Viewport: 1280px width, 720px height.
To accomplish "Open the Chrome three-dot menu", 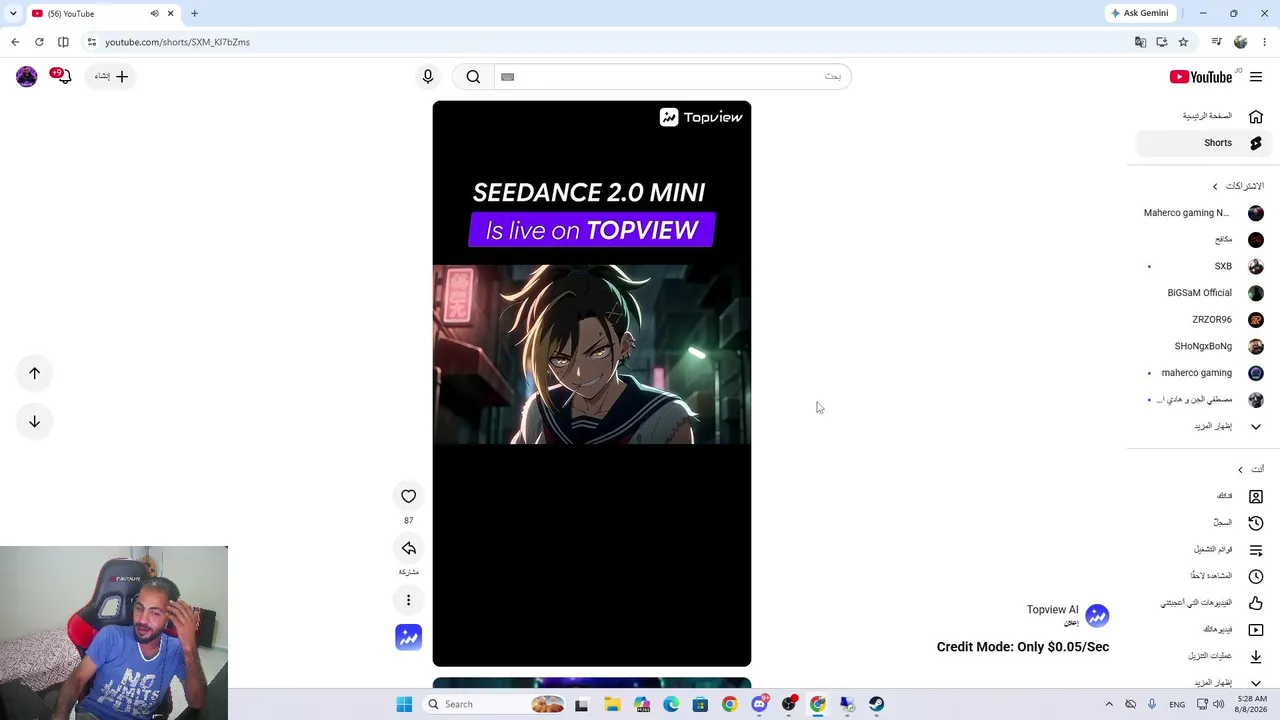I will pyautogui.click(x=1264, y=42).
